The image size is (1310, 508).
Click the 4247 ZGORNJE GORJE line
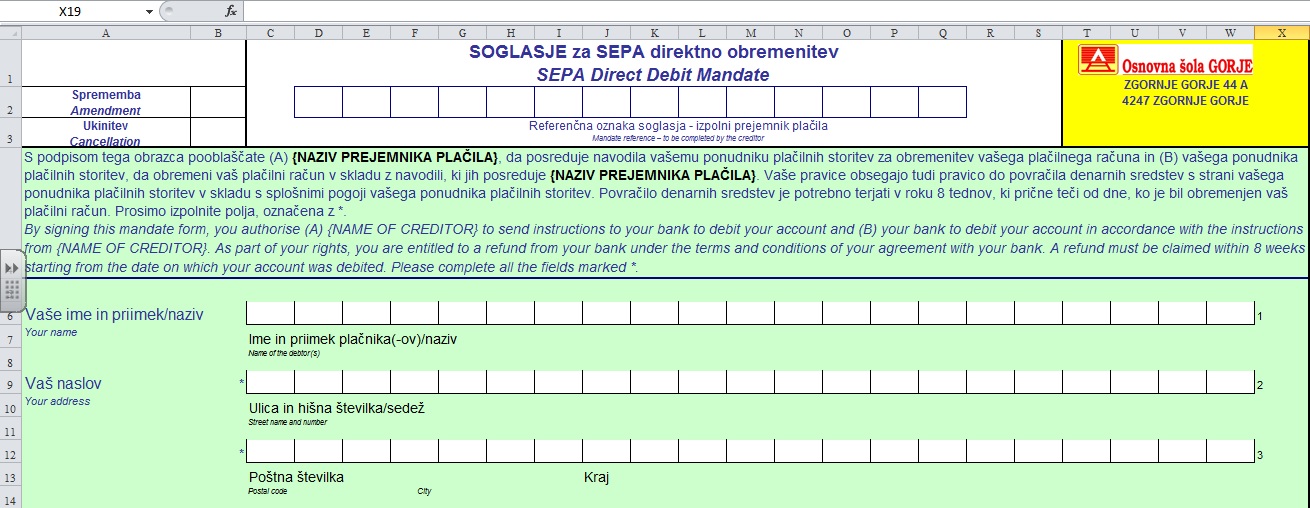(x=1186, y=101)
